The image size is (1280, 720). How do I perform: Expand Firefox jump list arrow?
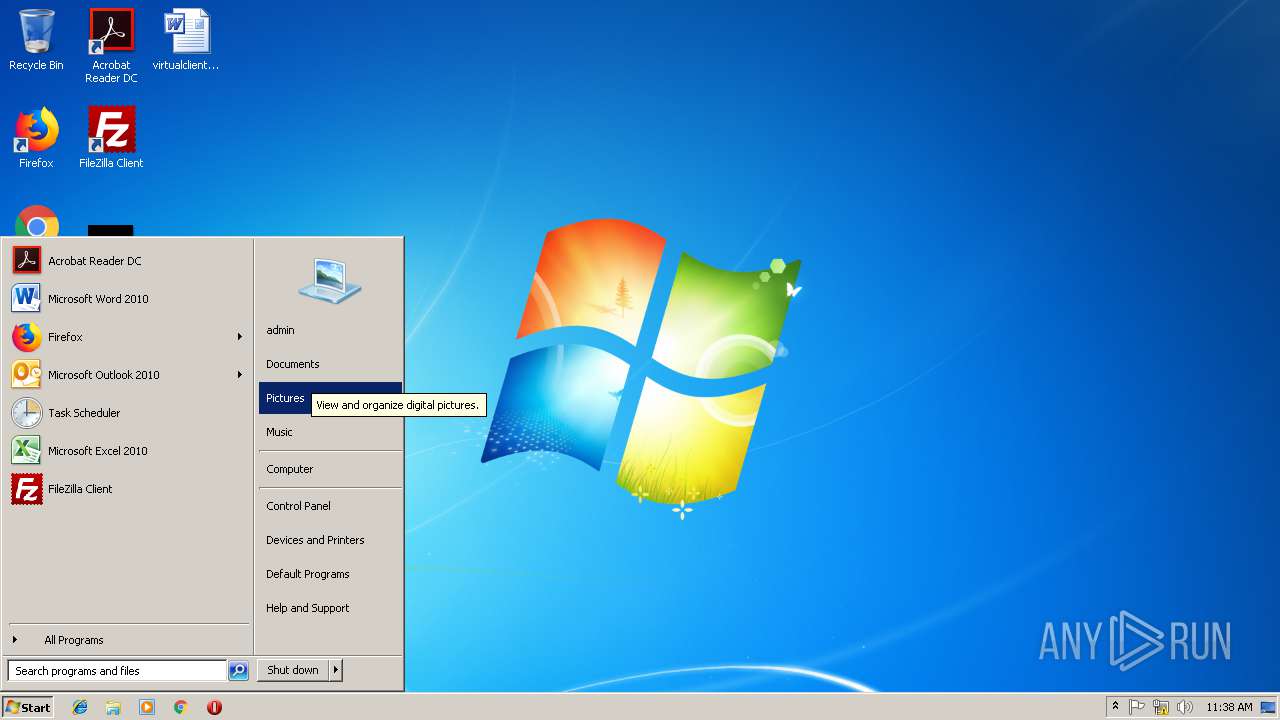[240, 337]
